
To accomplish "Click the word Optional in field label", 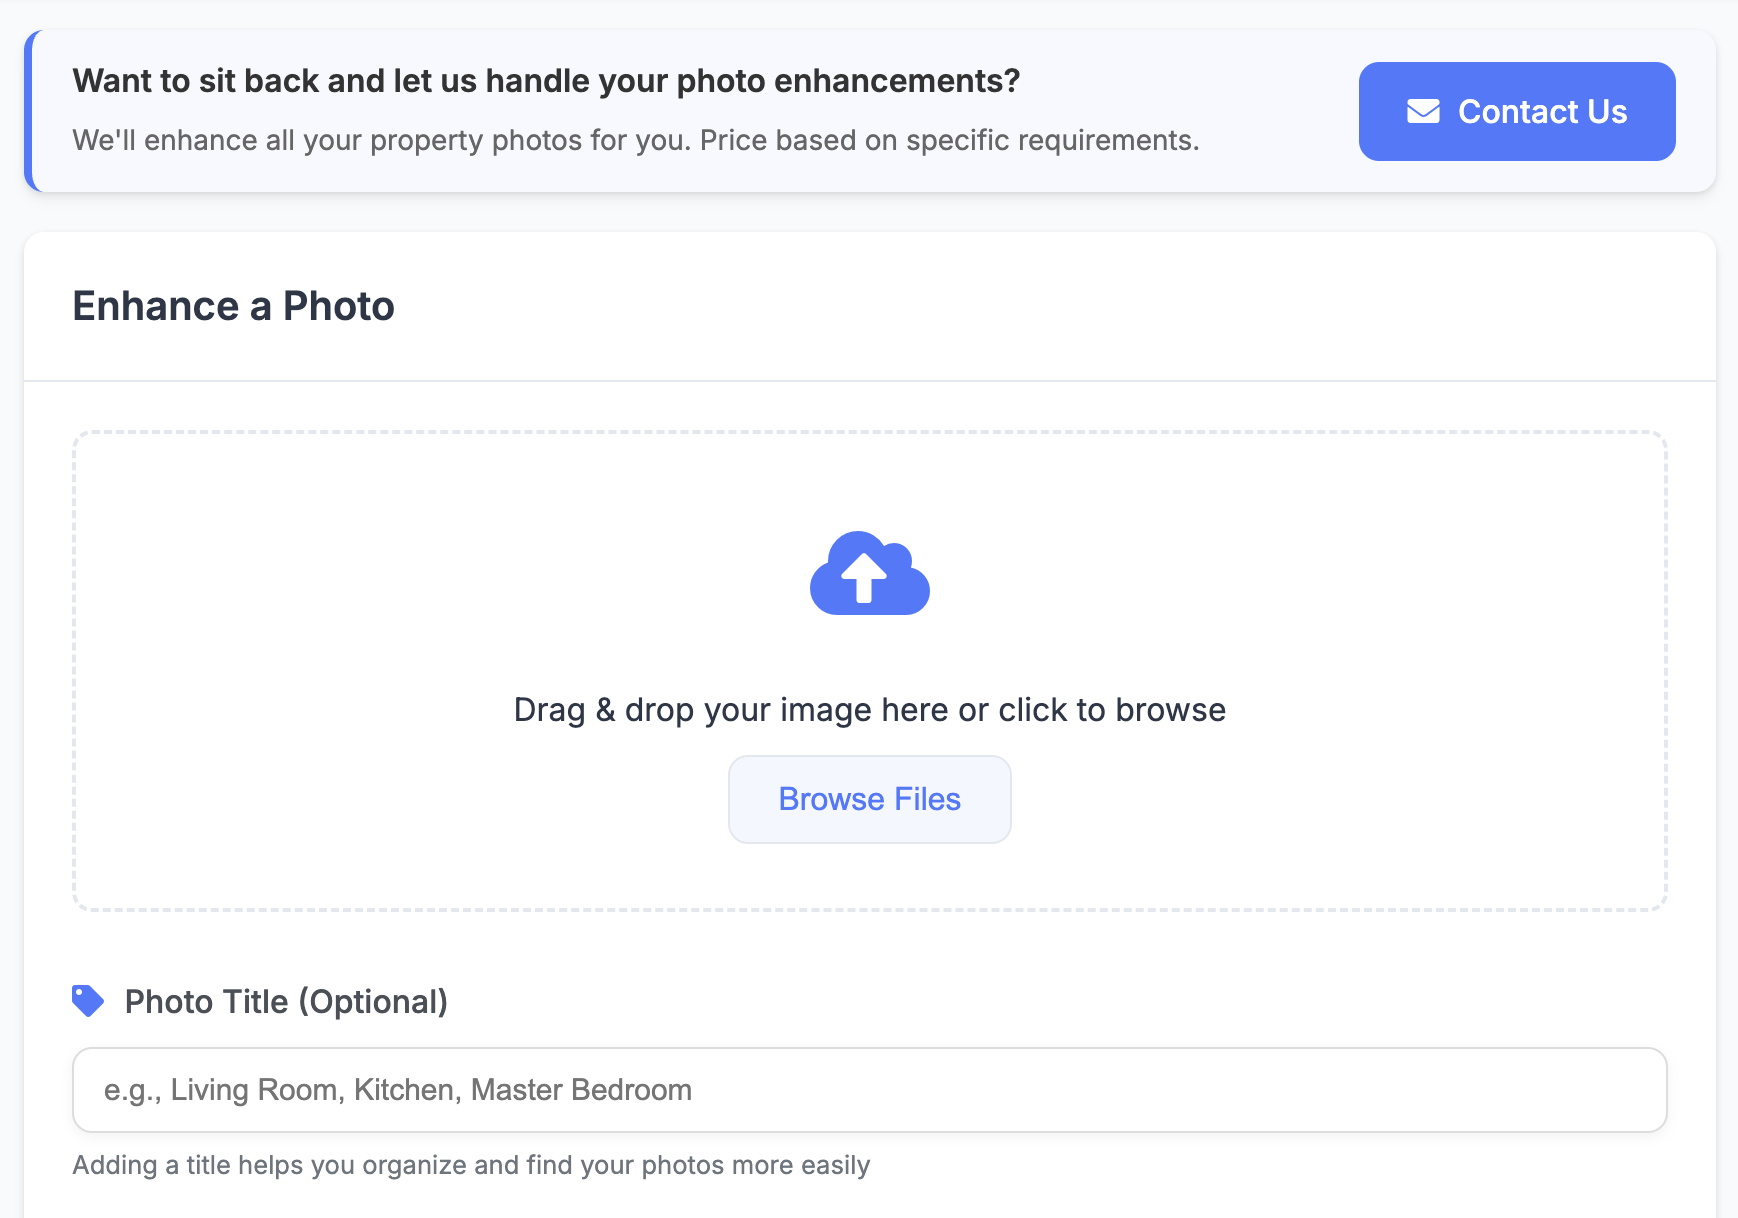I will (x=373, y=1002).
